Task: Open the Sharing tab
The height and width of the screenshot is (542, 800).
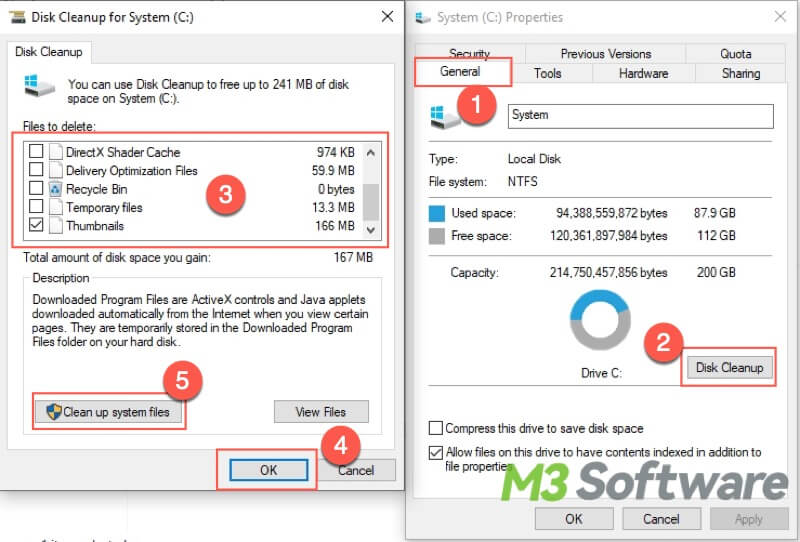Action: [x=741, y=73]
